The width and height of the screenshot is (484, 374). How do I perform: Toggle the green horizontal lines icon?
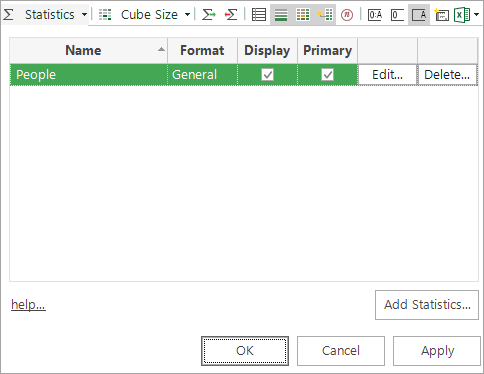281,15
